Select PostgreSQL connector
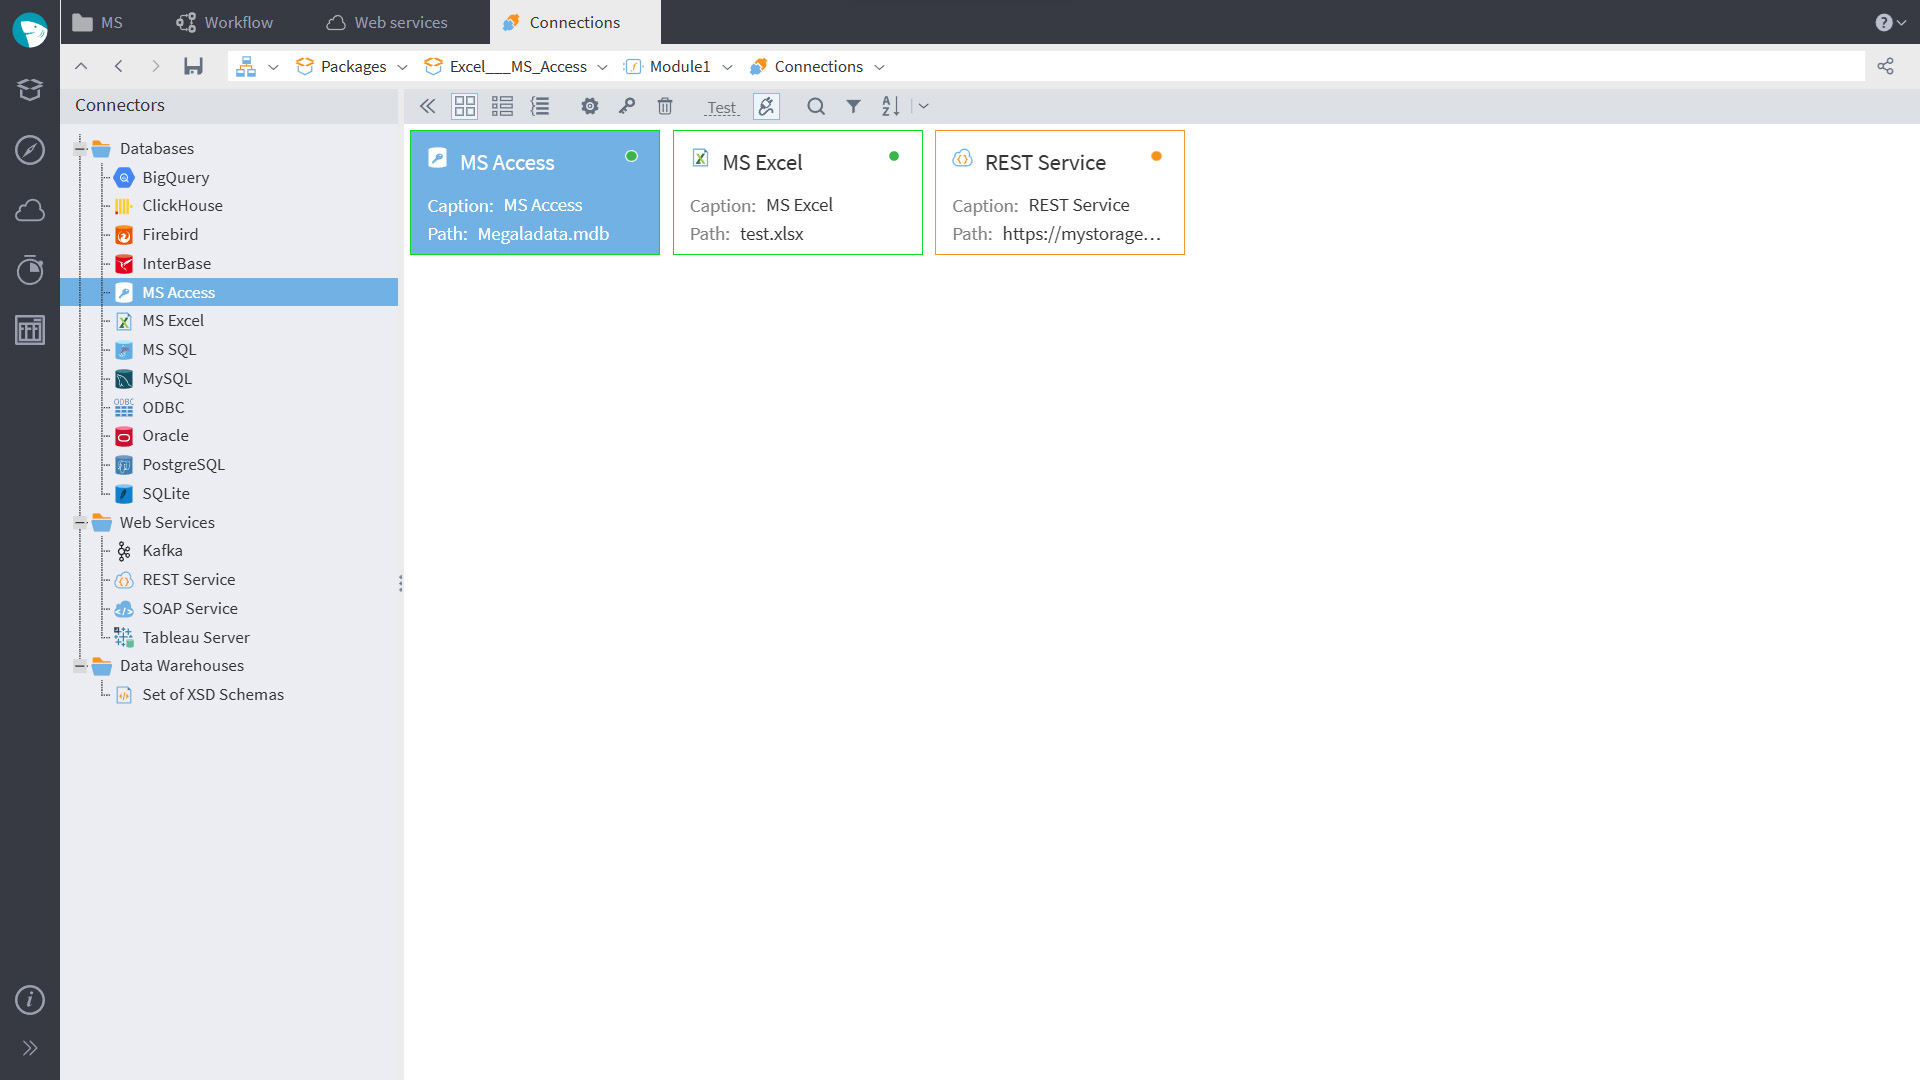Viewport: 1920px width, 1080px height. click(183, 464)
